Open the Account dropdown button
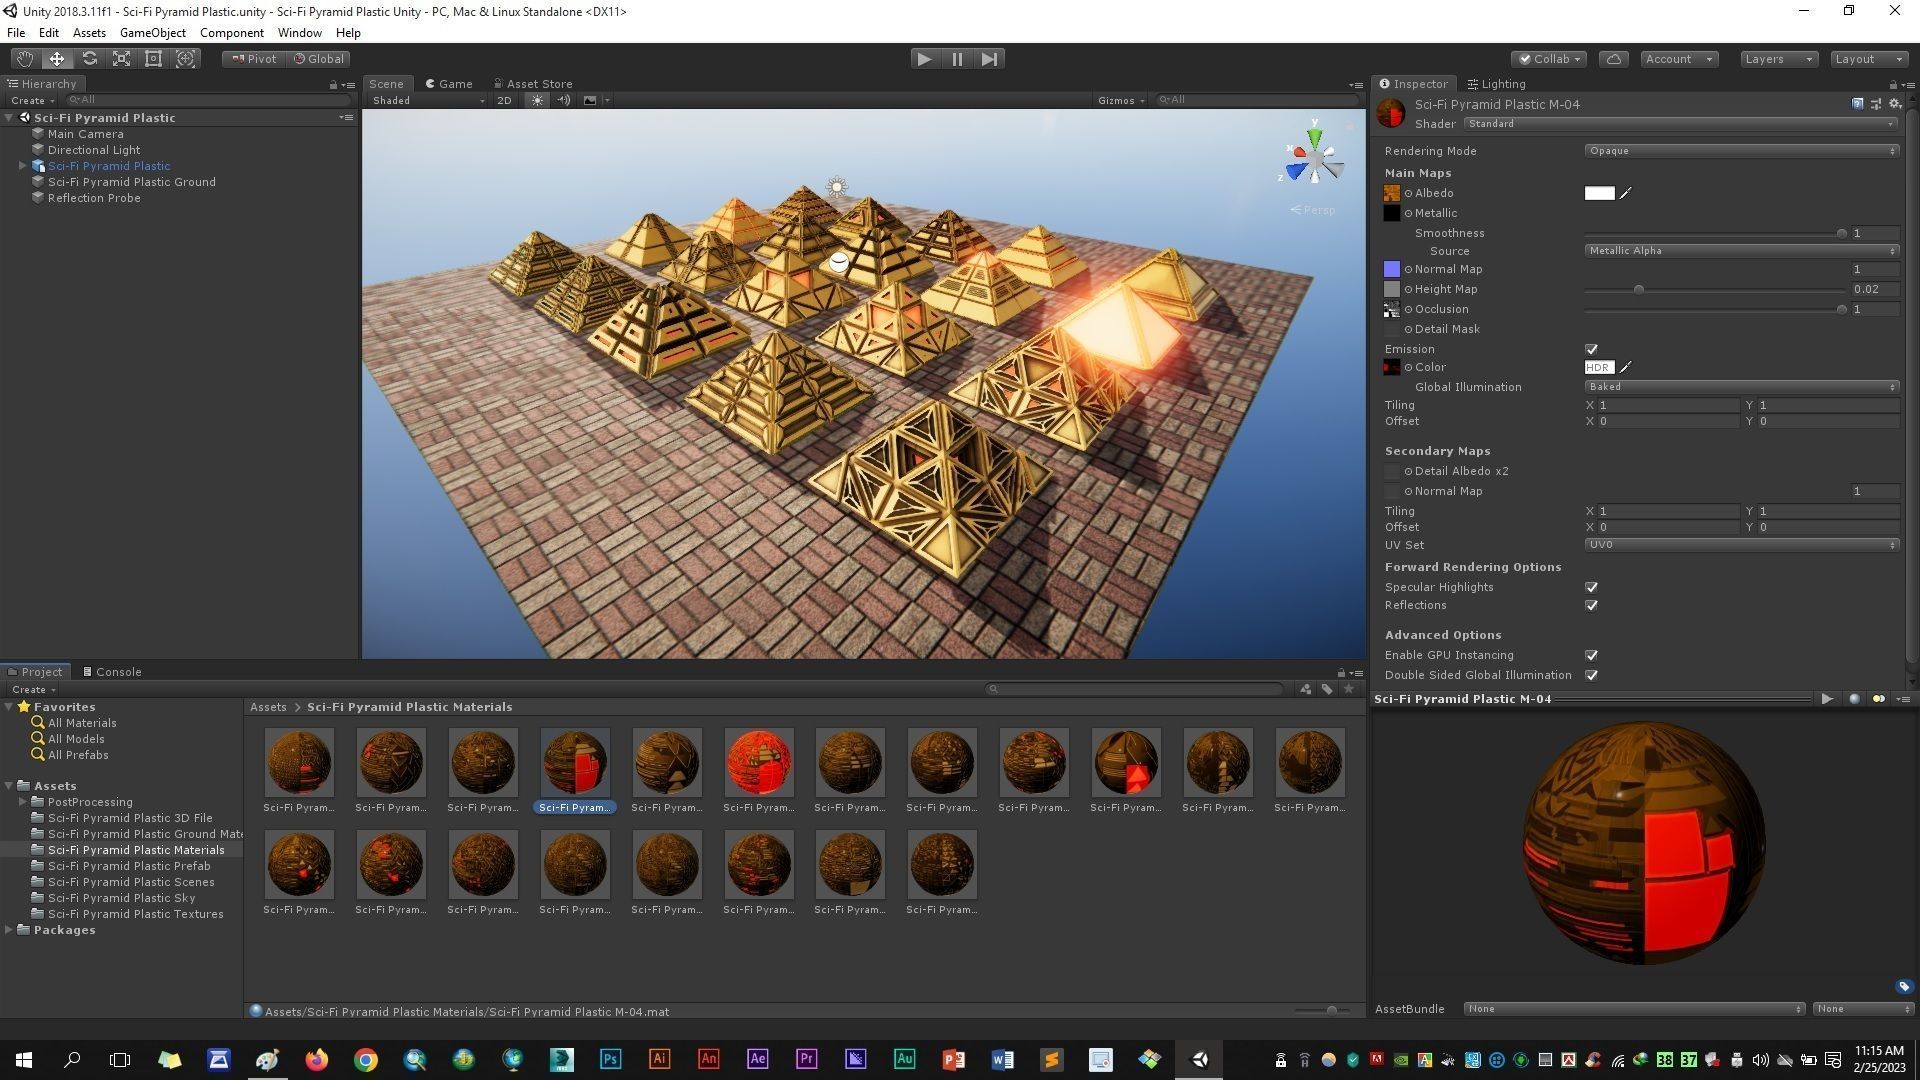 pyautogui.click(x=1679, y=59)
